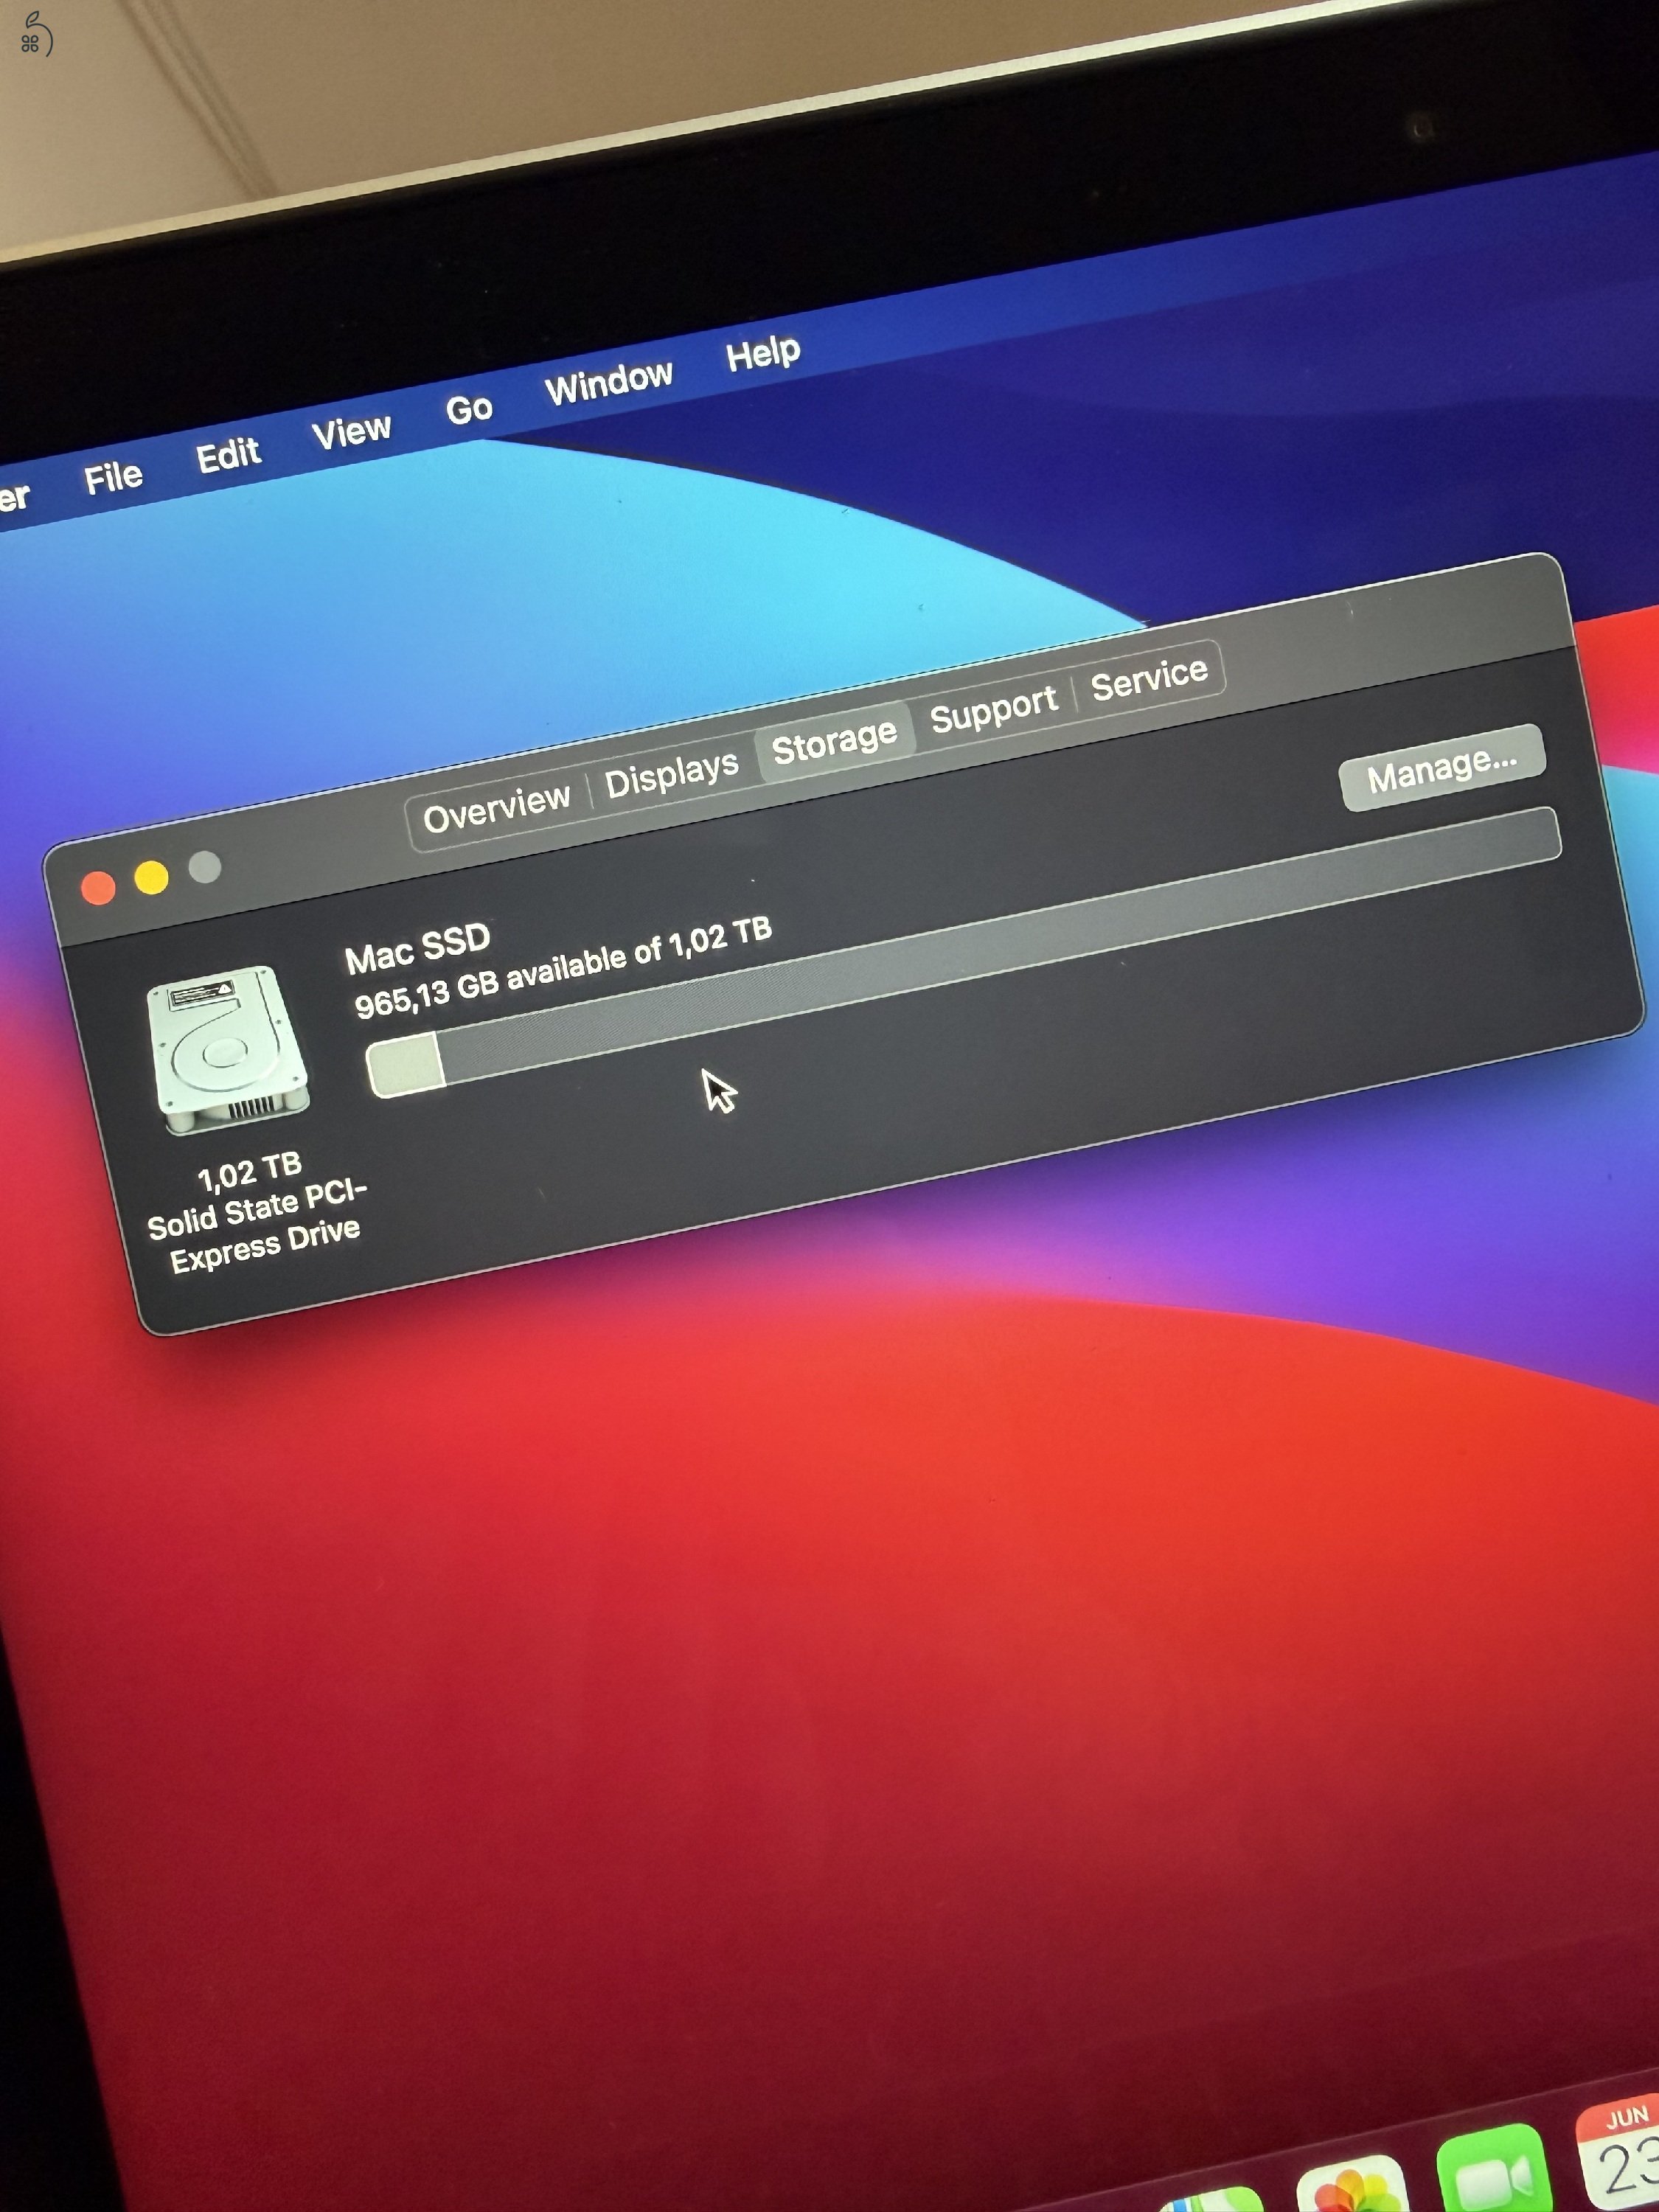
Task: Open the Help menu
Action: click(763, 352)
